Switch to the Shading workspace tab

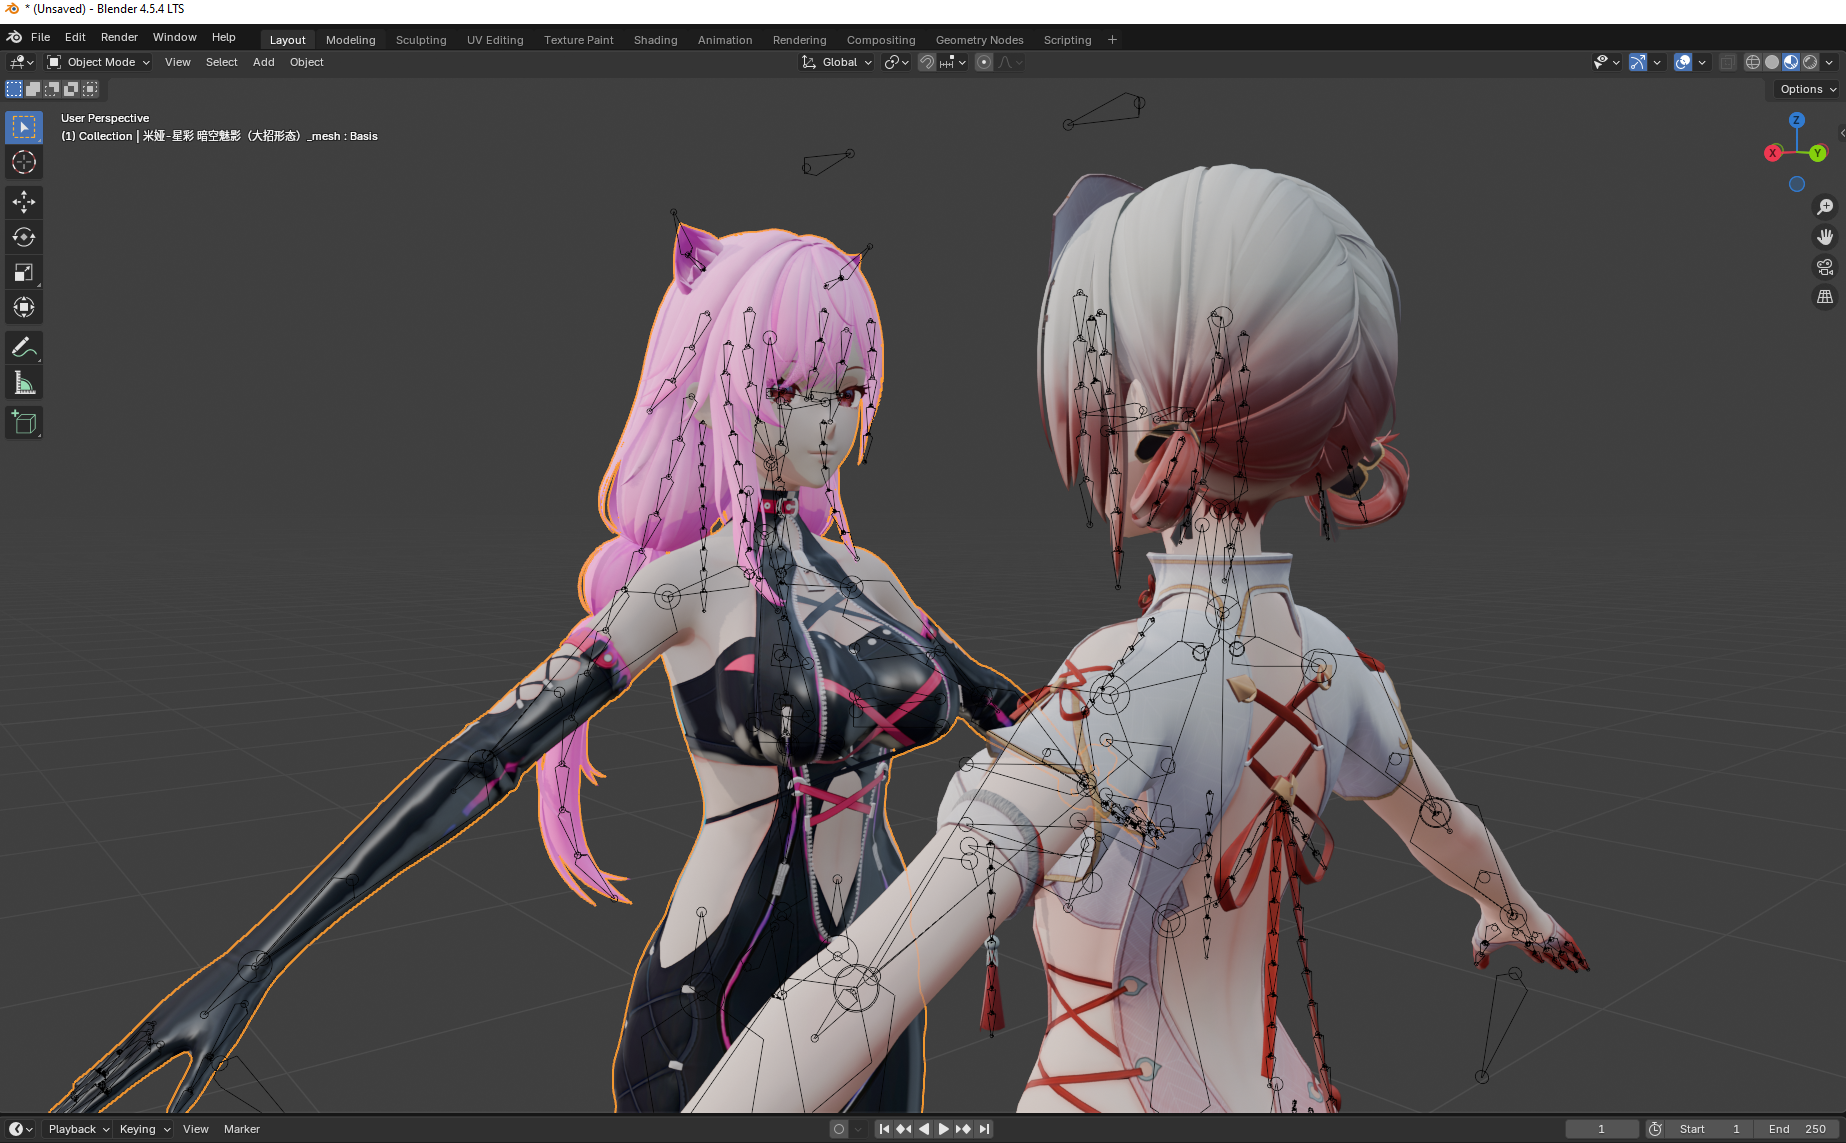coord(655,40)
